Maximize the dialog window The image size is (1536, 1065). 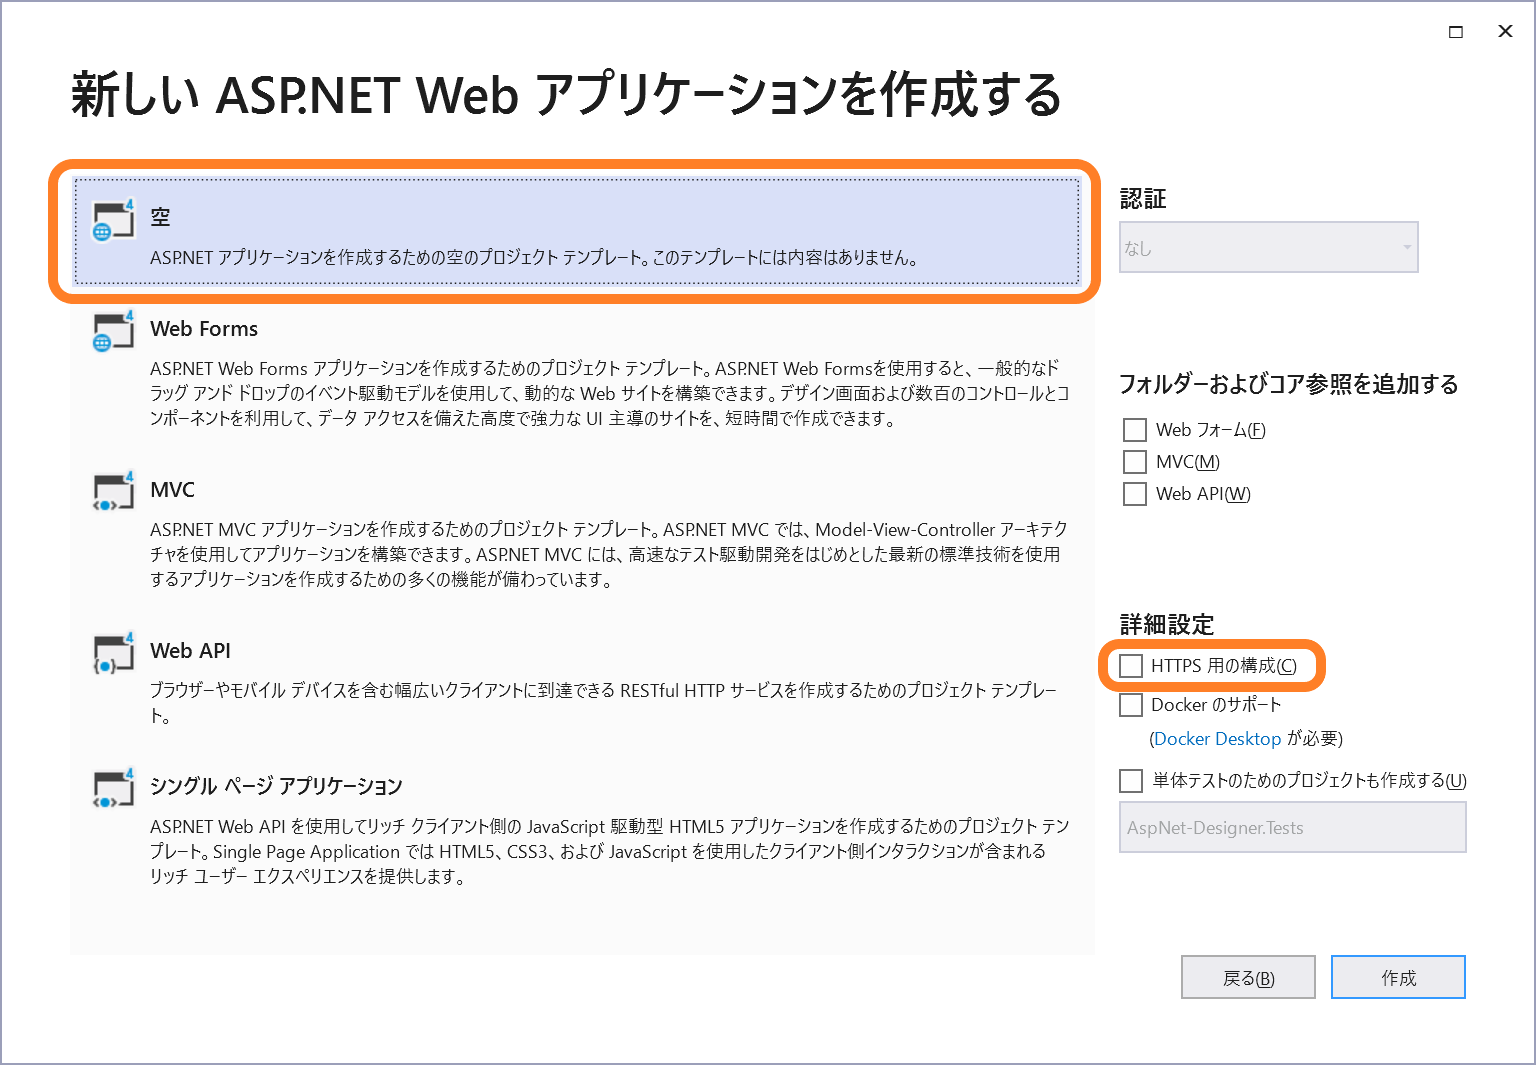point(1456,32)
